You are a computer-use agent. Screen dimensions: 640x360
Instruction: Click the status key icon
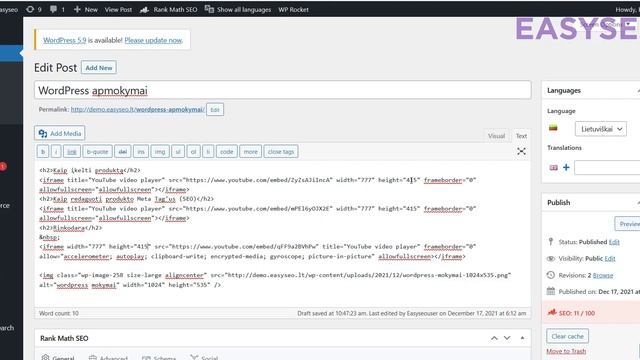(551, 242)
